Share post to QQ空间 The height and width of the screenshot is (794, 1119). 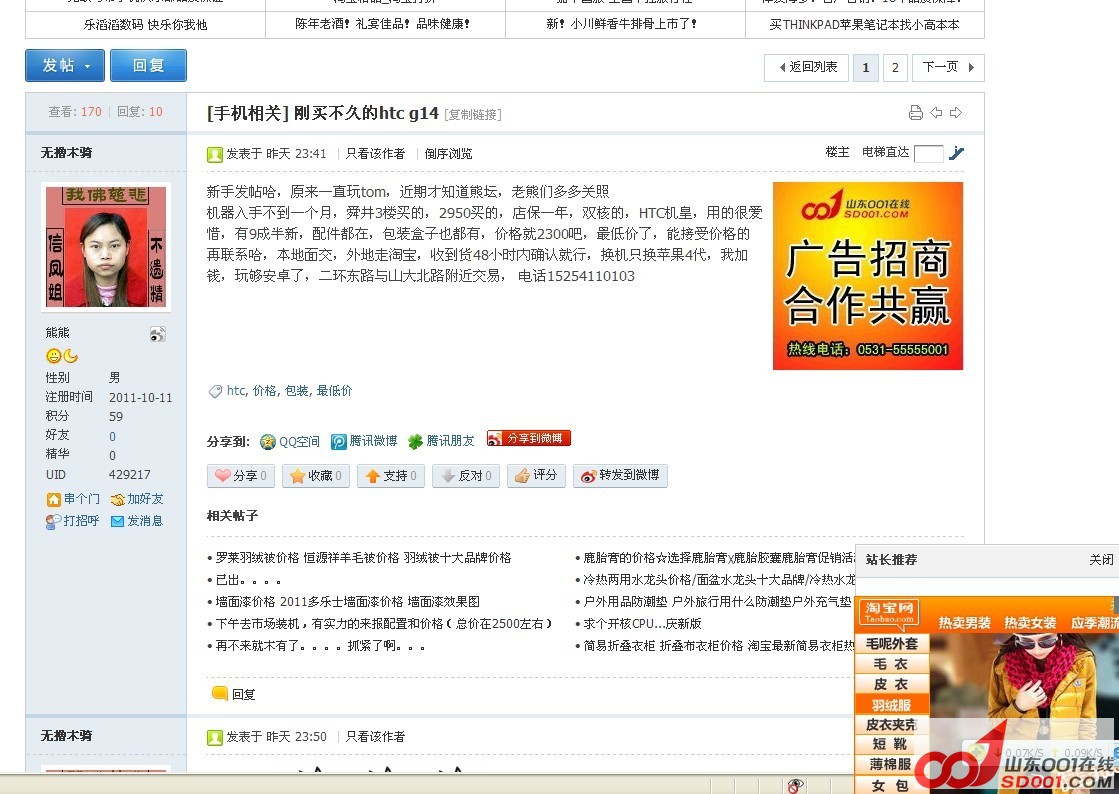tap(290, 441)
